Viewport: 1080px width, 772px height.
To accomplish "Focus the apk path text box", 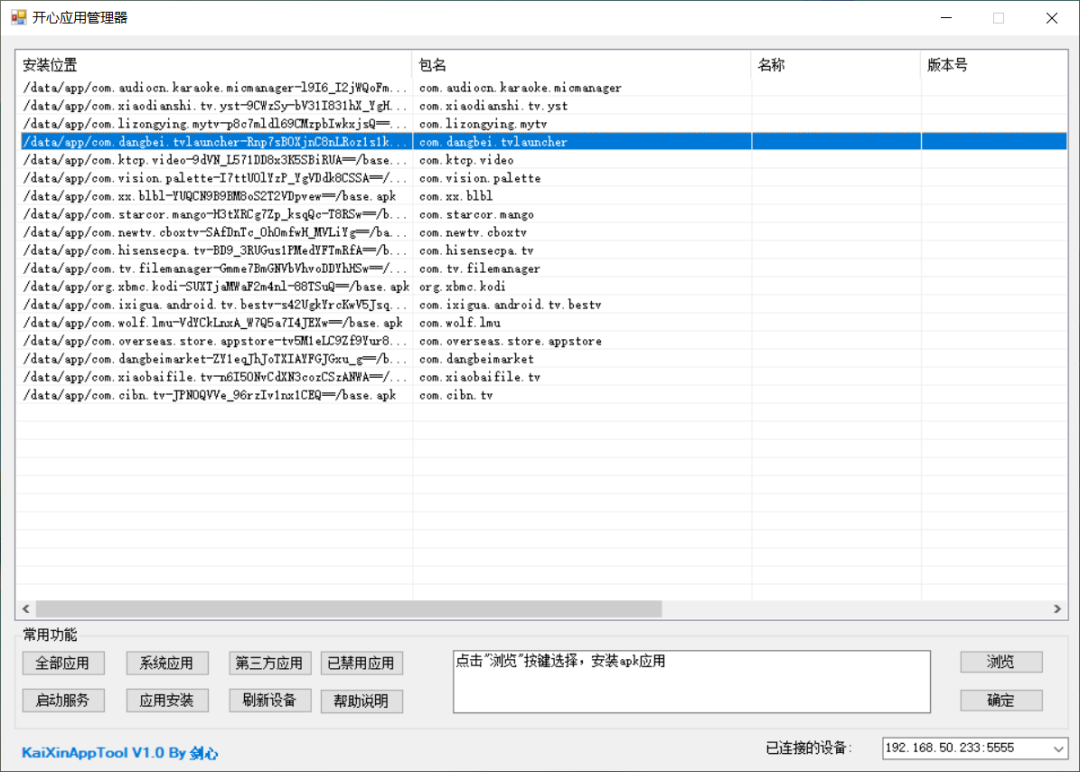I will [x=692, y=681].
